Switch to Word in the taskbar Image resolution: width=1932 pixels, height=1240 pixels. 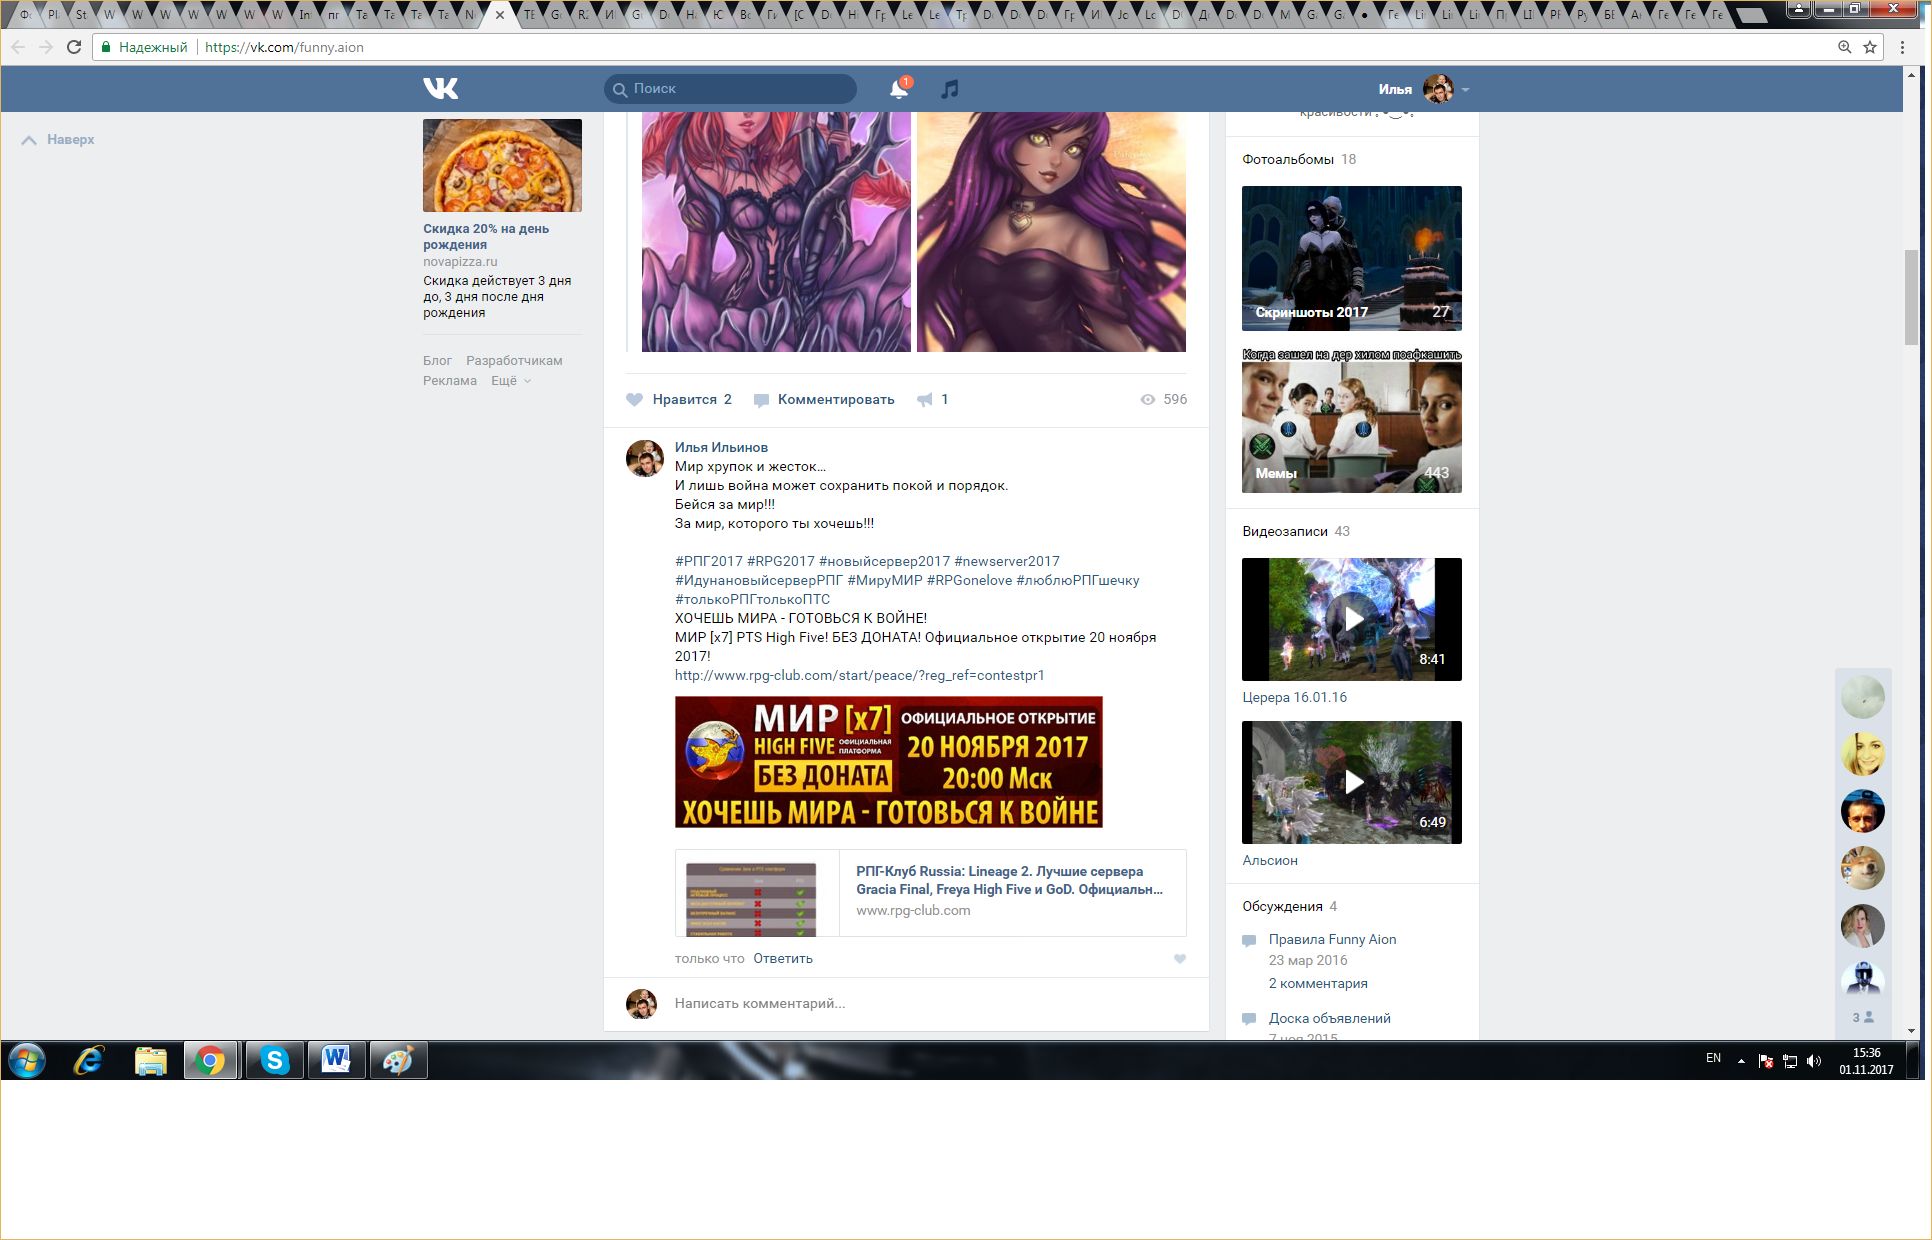click(x=336, y=1060)
